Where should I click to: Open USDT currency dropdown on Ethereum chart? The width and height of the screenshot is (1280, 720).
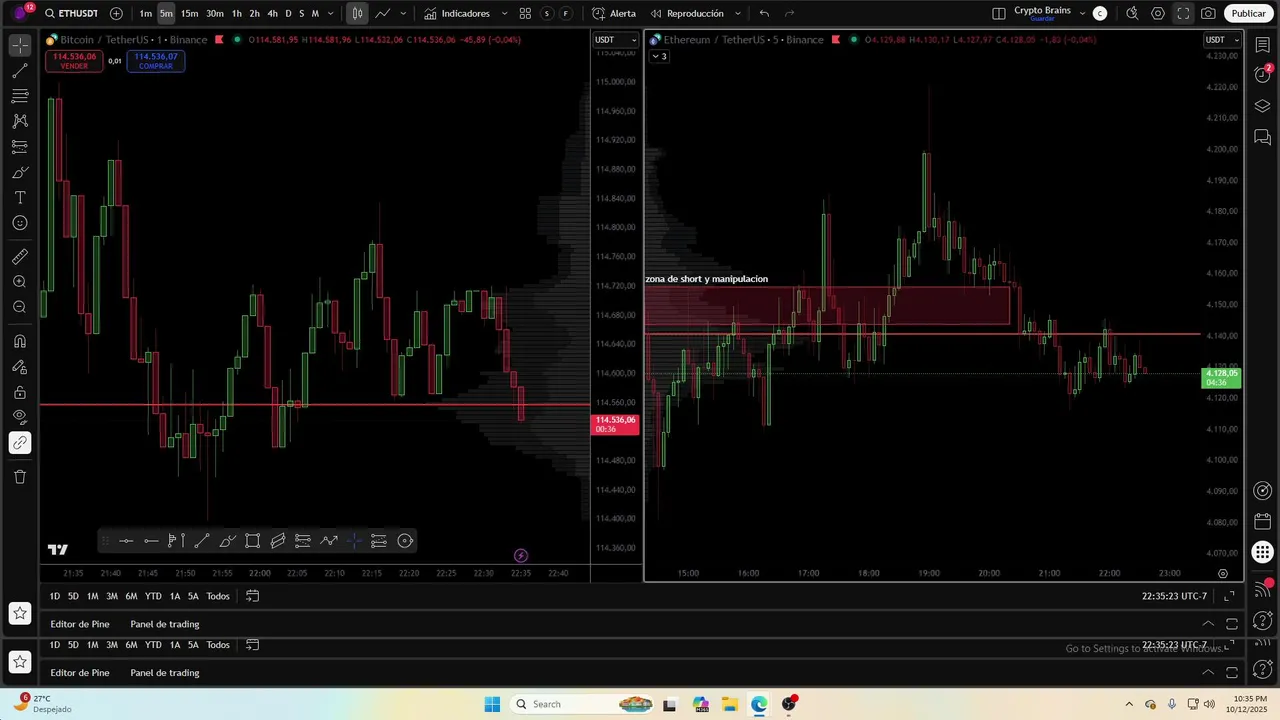(x=1222, y=40)
